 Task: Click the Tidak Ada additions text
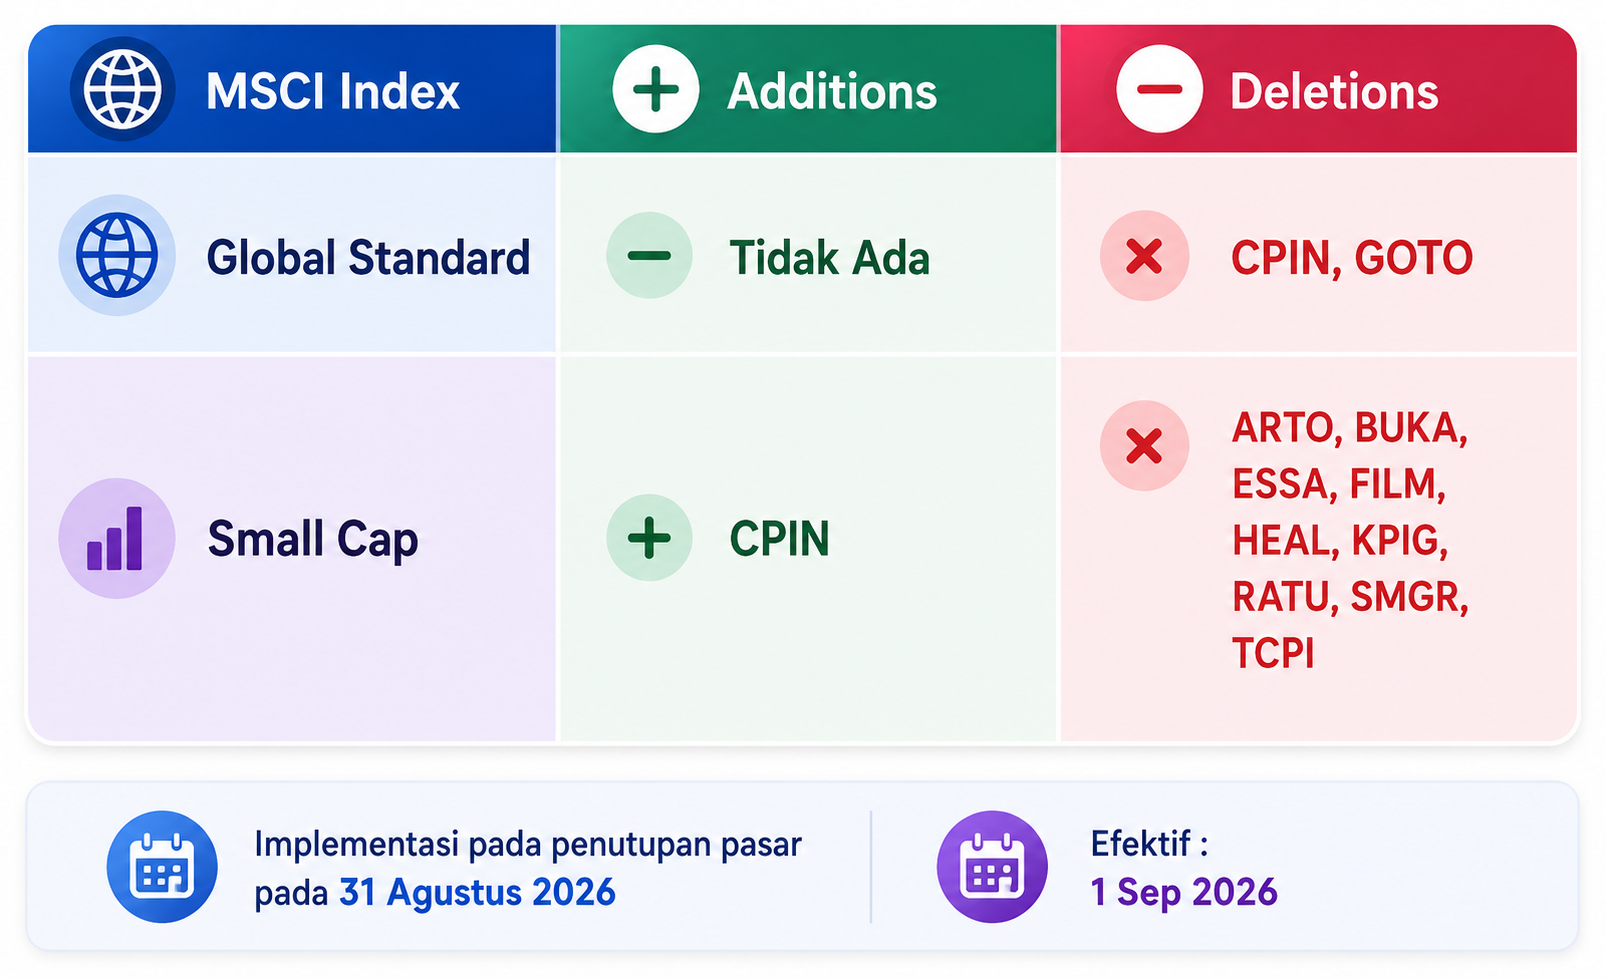point(830,257)
